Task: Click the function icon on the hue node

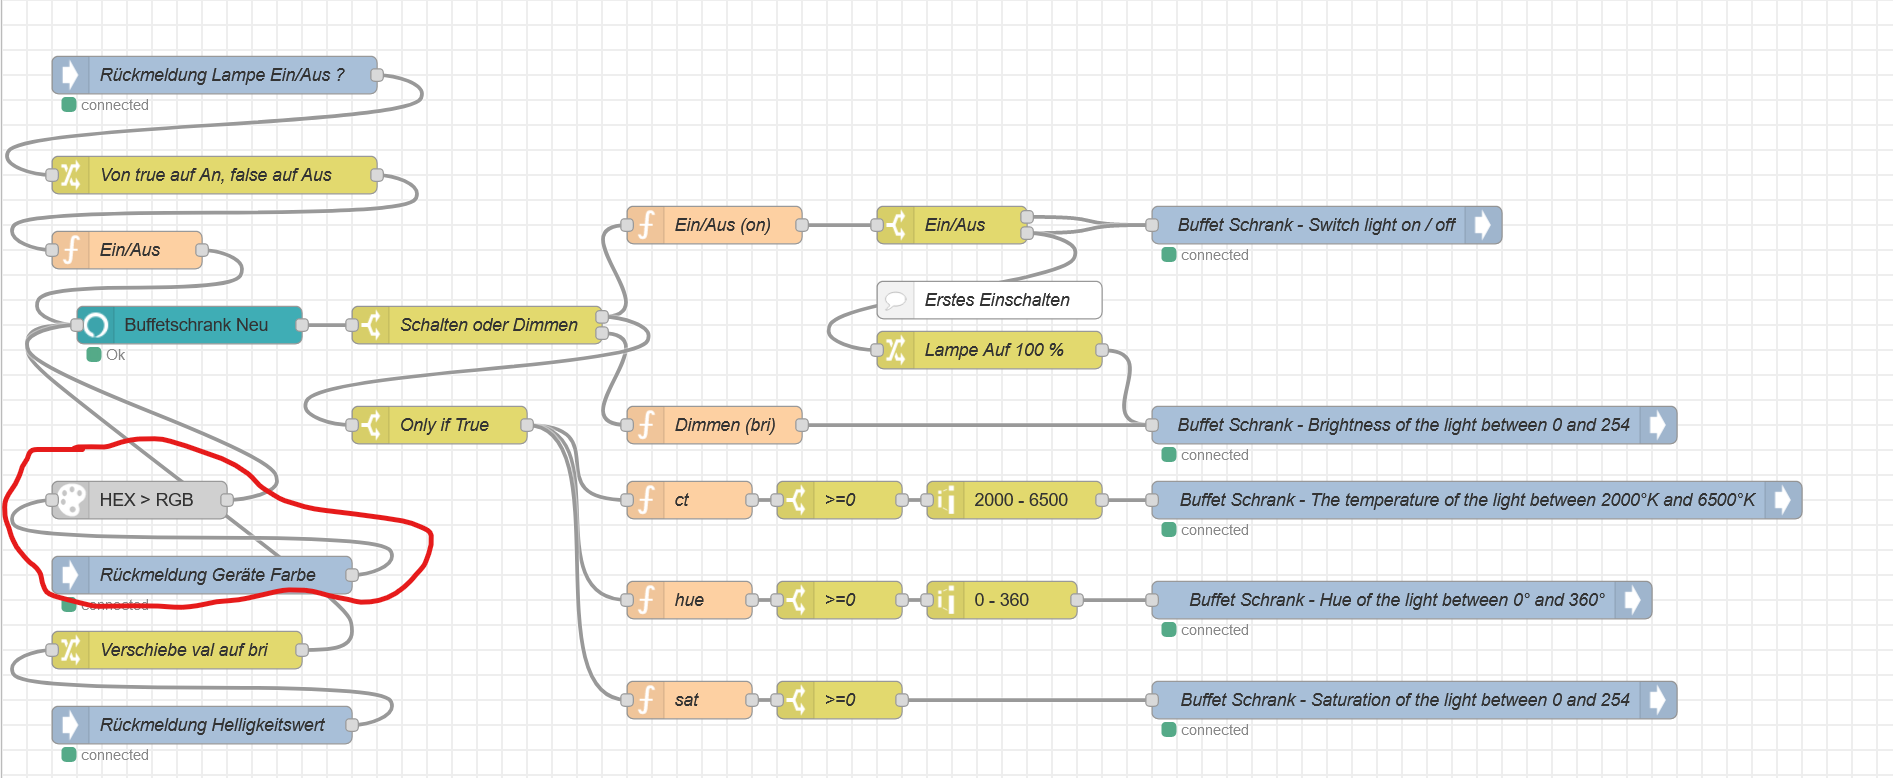Action: (x=646, y=600)
